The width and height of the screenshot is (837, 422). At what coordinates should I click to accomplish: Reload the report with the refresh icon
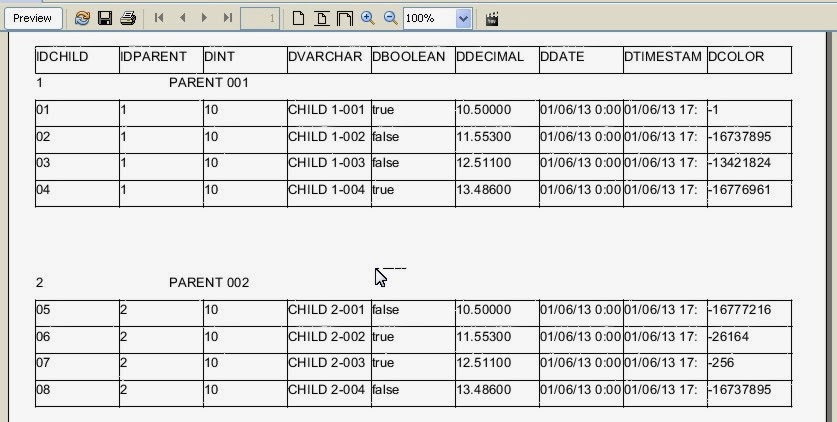(82, 18)
